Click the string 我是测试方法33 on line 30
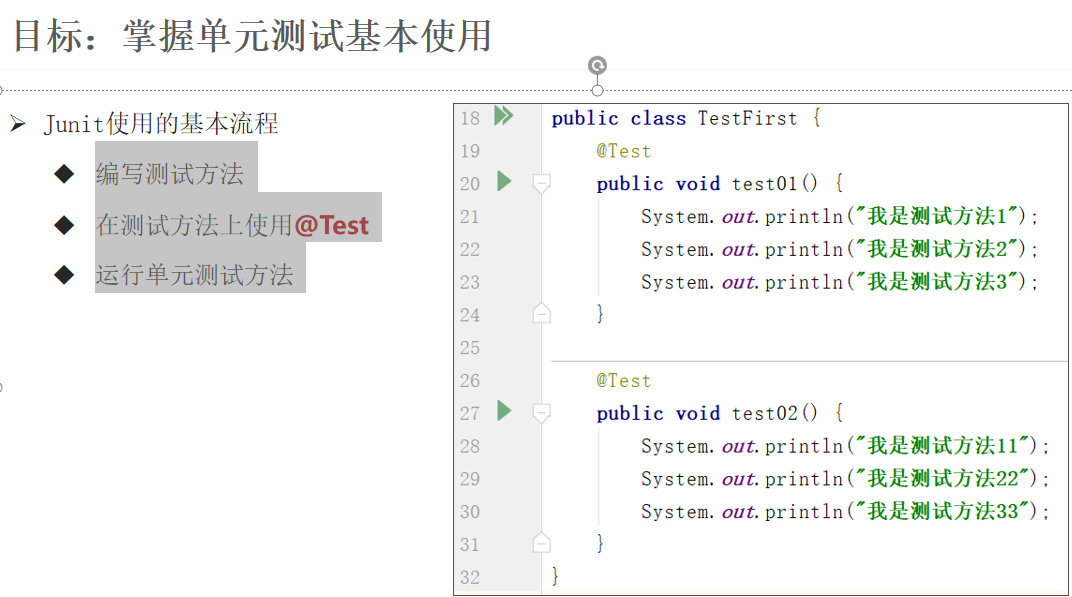Screen dimensions: 1072x597 (943, 512)
